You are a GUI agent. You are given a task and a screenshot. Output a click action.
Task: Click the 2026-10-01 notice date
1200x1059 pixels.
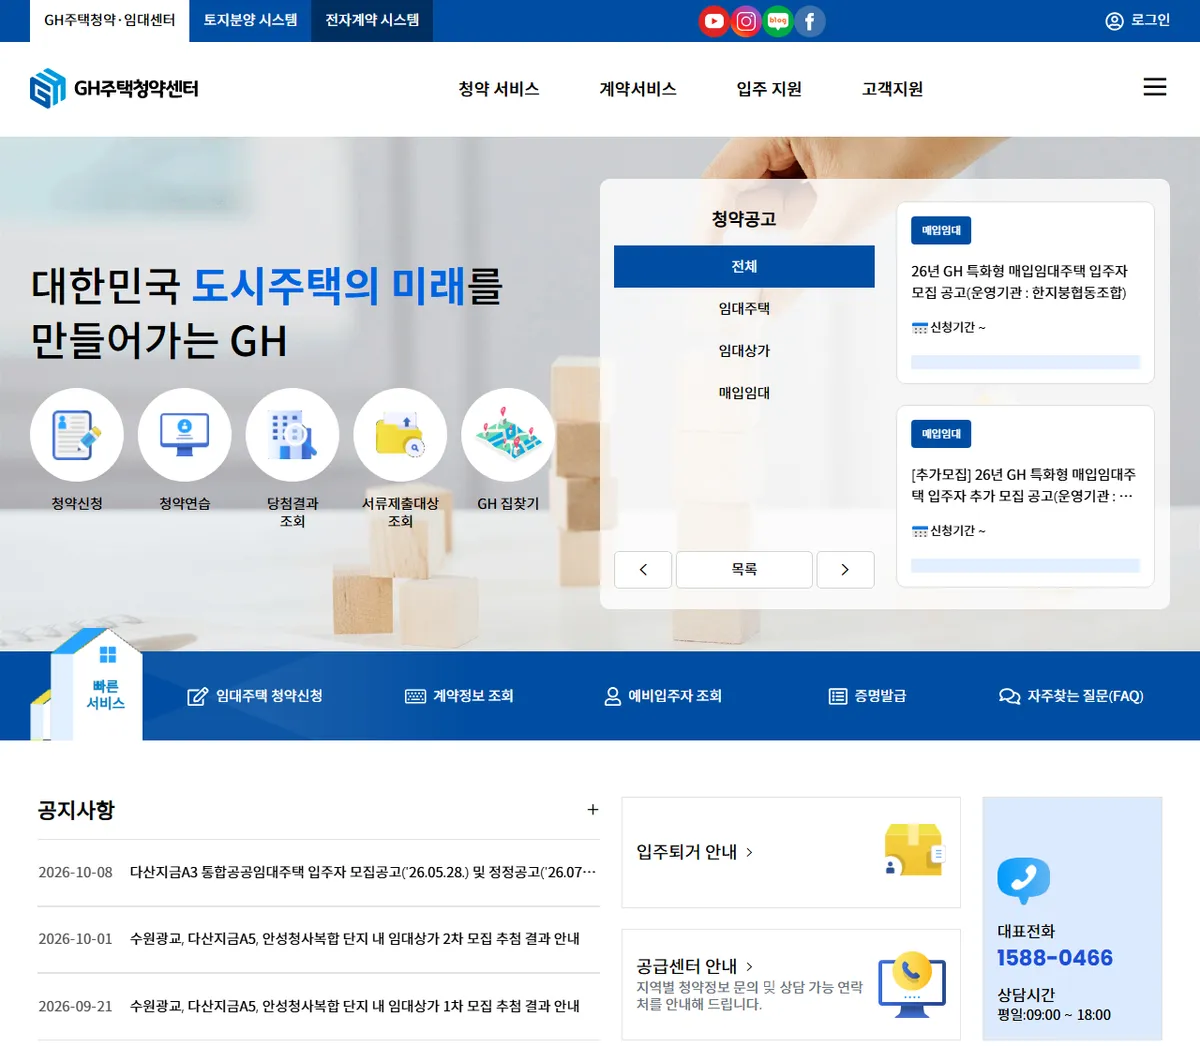75,939
